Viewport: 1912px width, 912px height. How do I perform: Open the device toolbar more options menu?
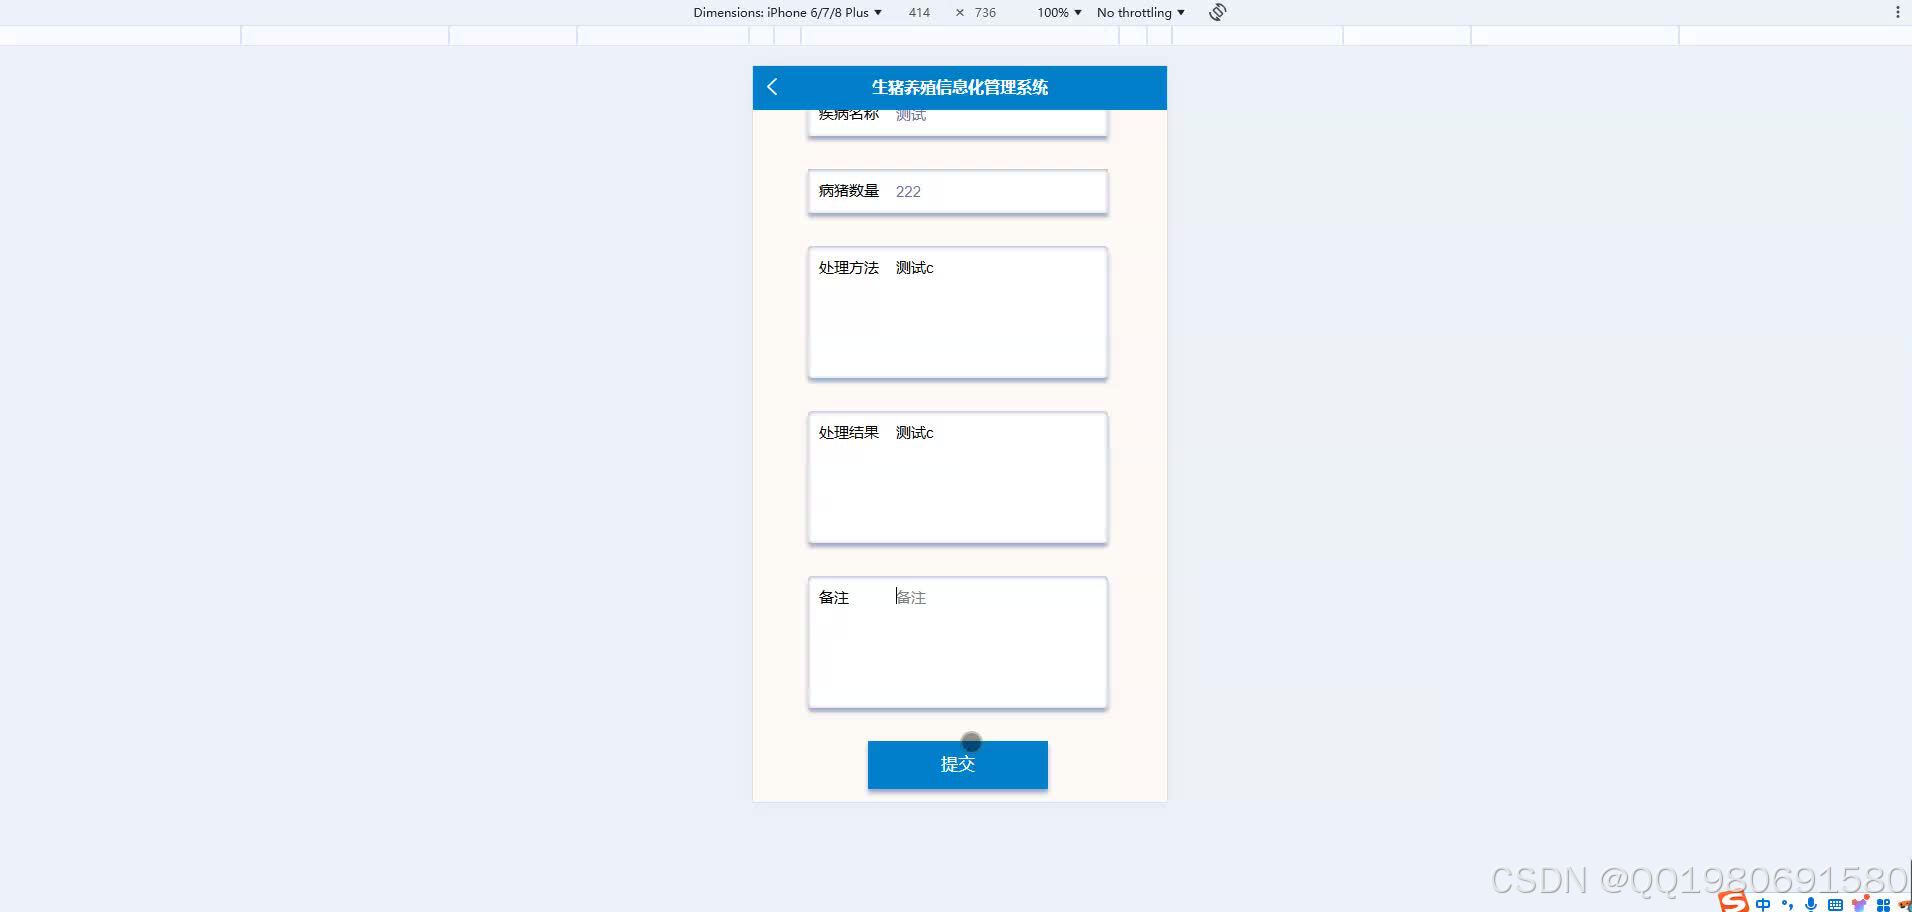pyautogui.click(x=1896, y=11)
